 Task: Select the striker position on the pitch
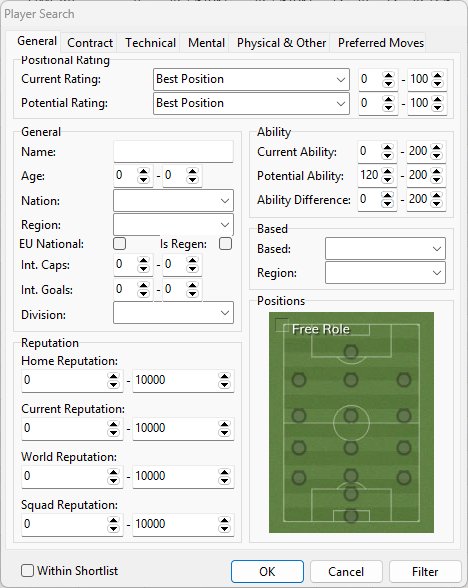pos(351,352)
